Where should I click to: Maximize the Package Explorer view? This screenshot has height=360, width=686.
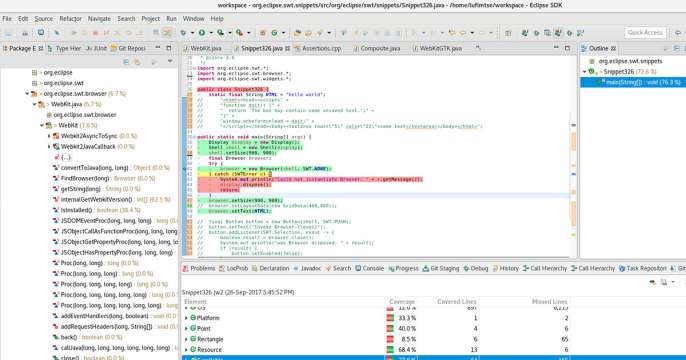click(x=168, y=48)
